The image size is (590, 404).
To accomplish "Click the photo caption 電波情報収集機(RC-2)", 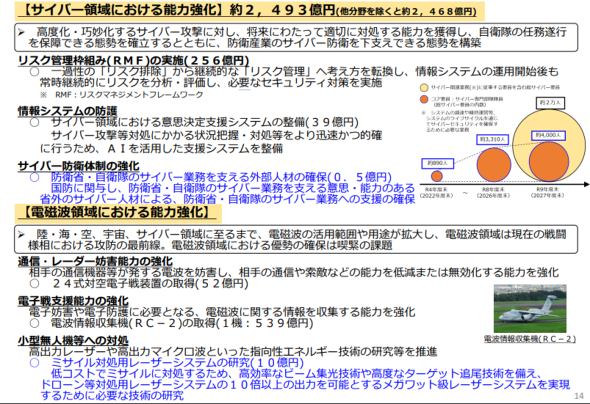I will coord(530,339).
